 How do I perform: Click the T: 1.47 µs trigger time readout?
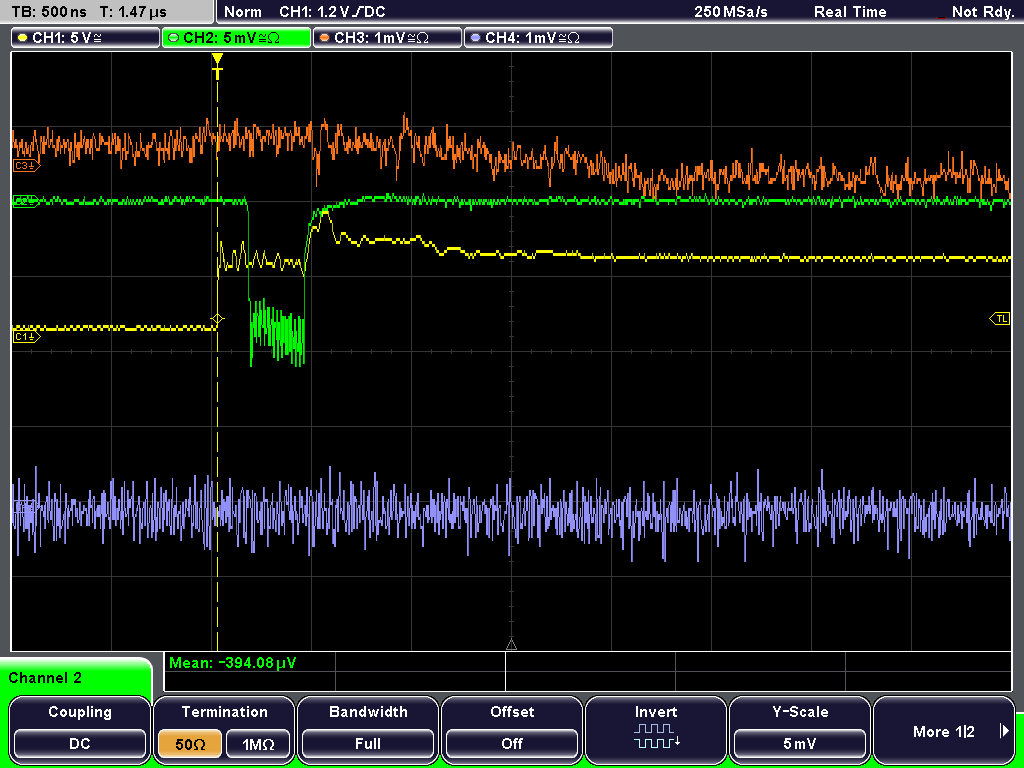133,12
